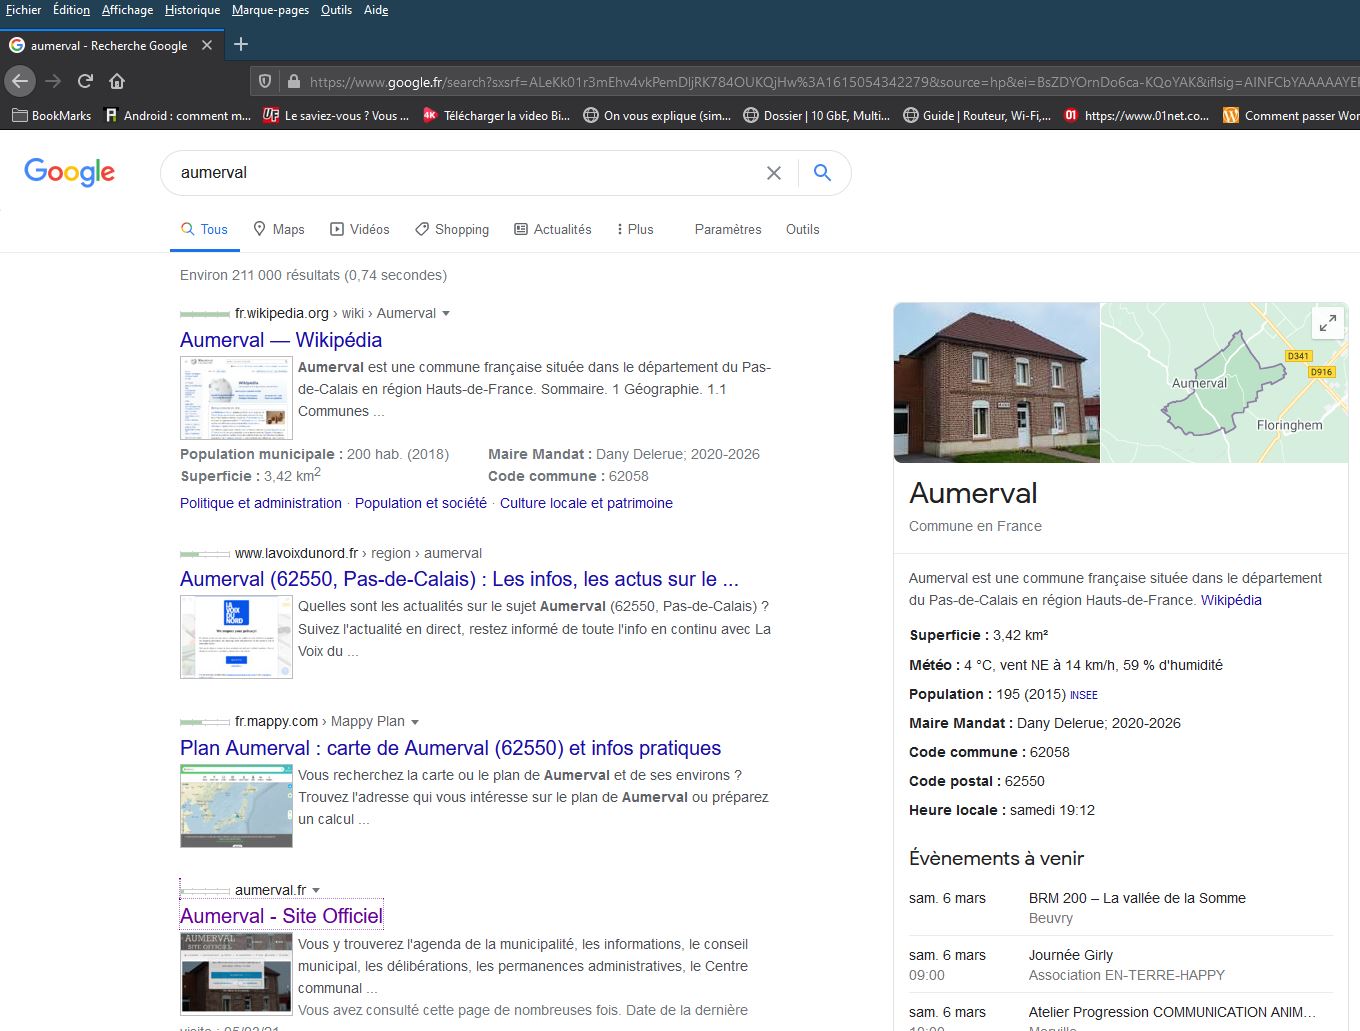
Task: Open the Wikipédia result thumbnail
Action: pos(236,398)
